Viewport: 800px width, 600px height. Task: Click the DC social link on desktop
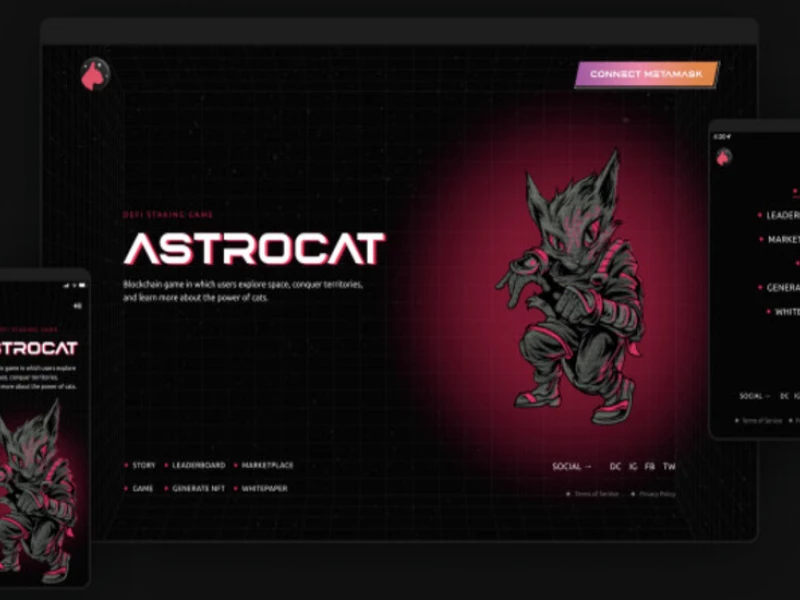(x=615, y=466)
